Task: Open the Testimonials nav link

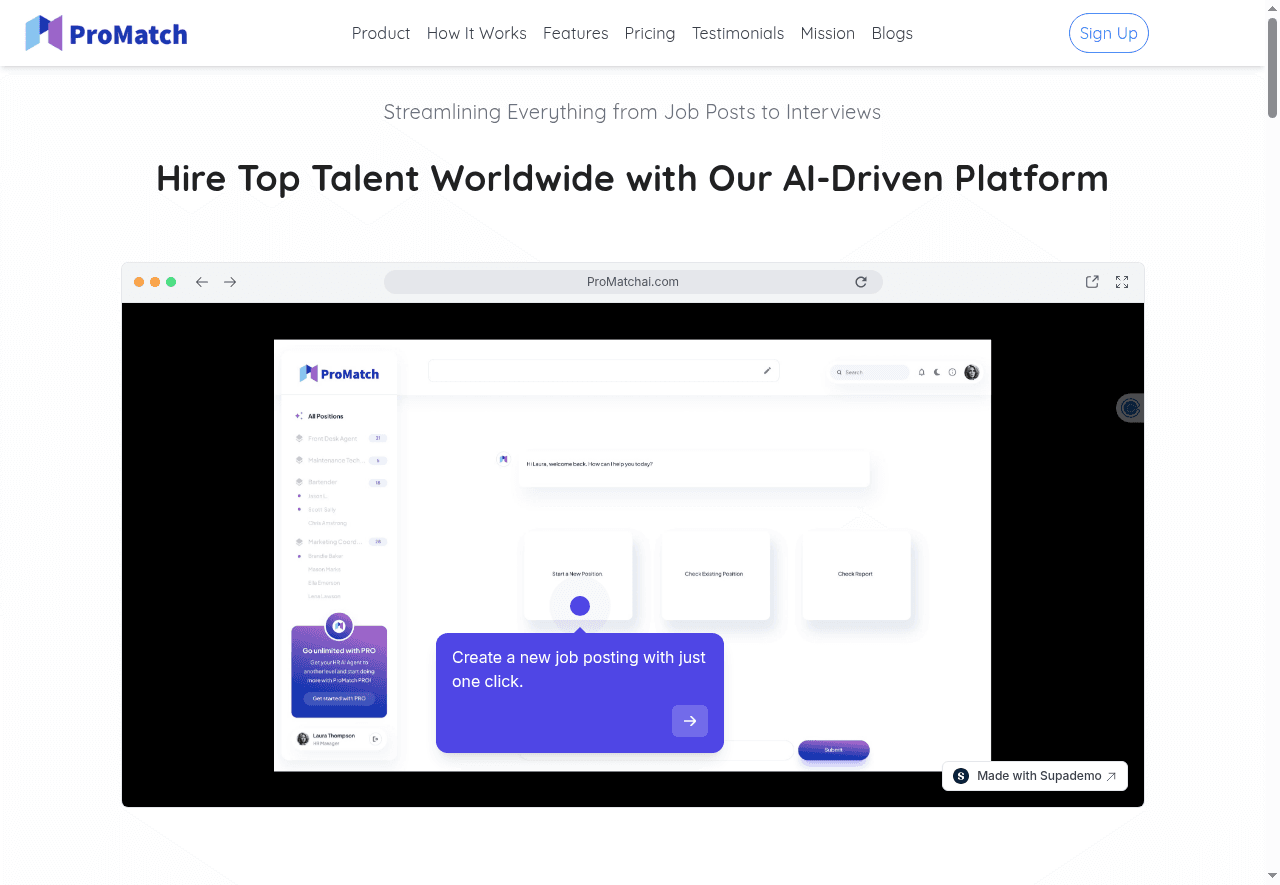Action: (738, 33)
